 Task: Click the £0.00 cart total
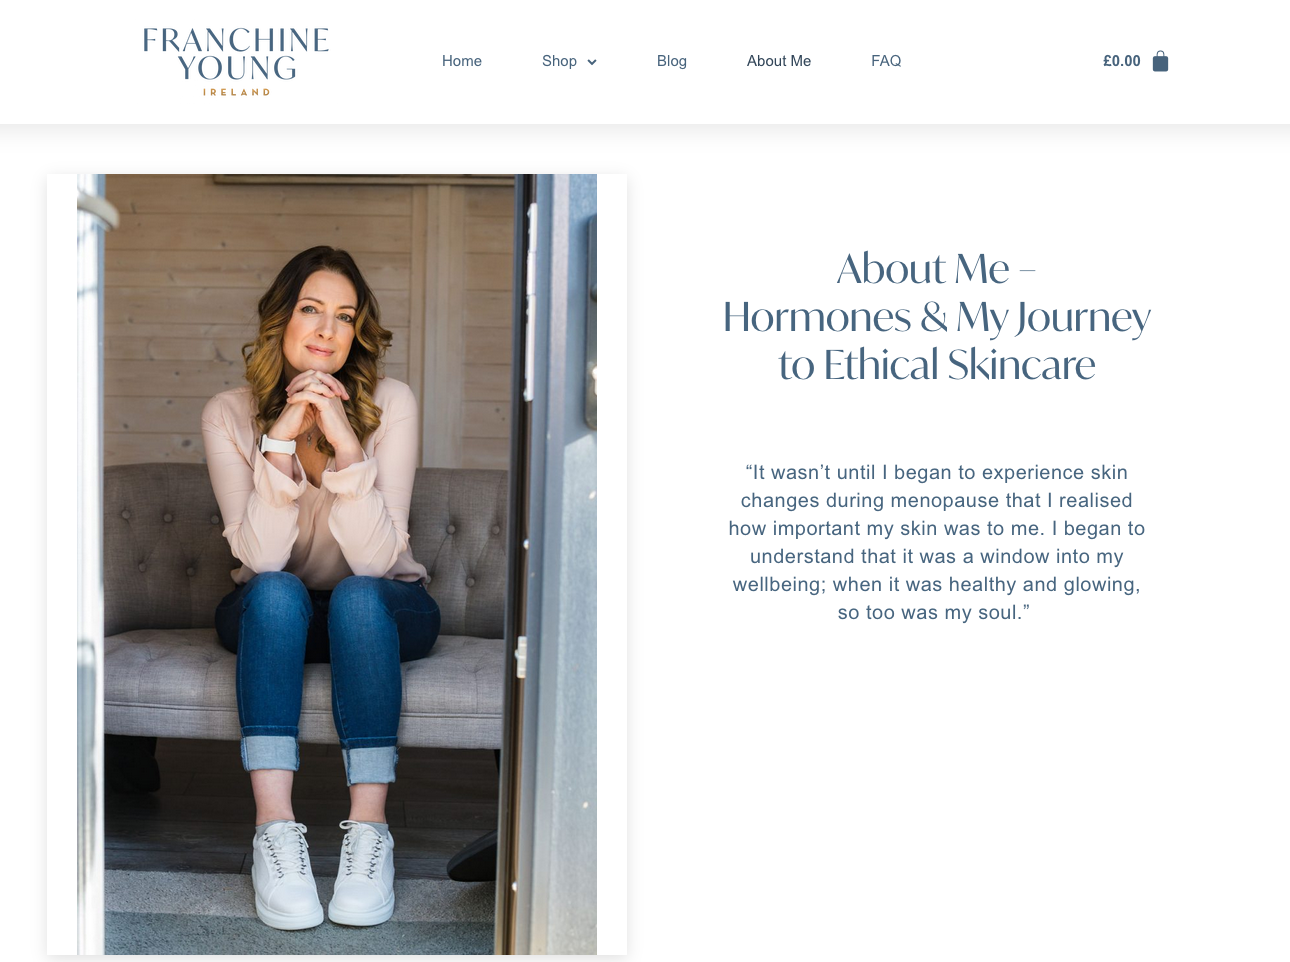click(x=1122, y=61)
